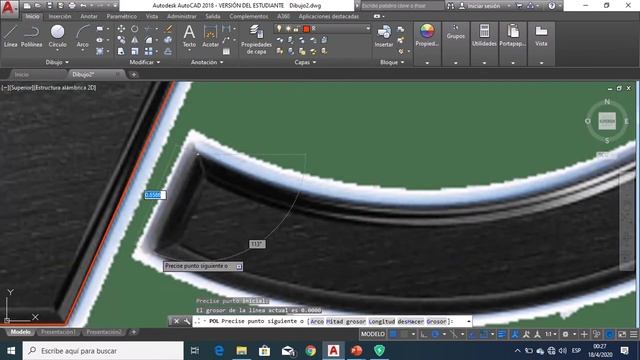This screenshot has height=360, width=640.
Task: Insert a table from Anotación panel
Action: 226,51
